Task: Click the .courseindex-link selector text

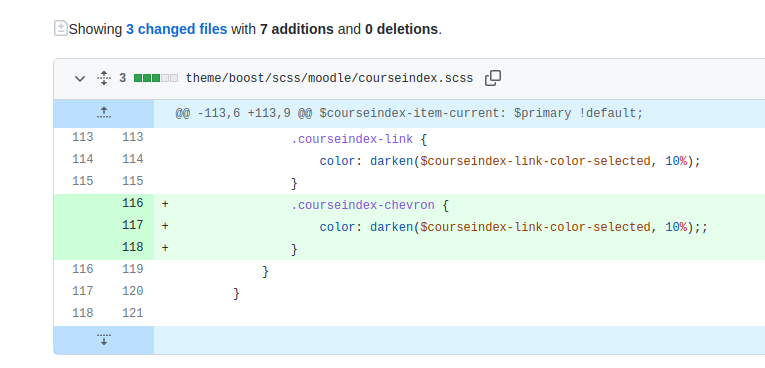Action: coord(352,140)
